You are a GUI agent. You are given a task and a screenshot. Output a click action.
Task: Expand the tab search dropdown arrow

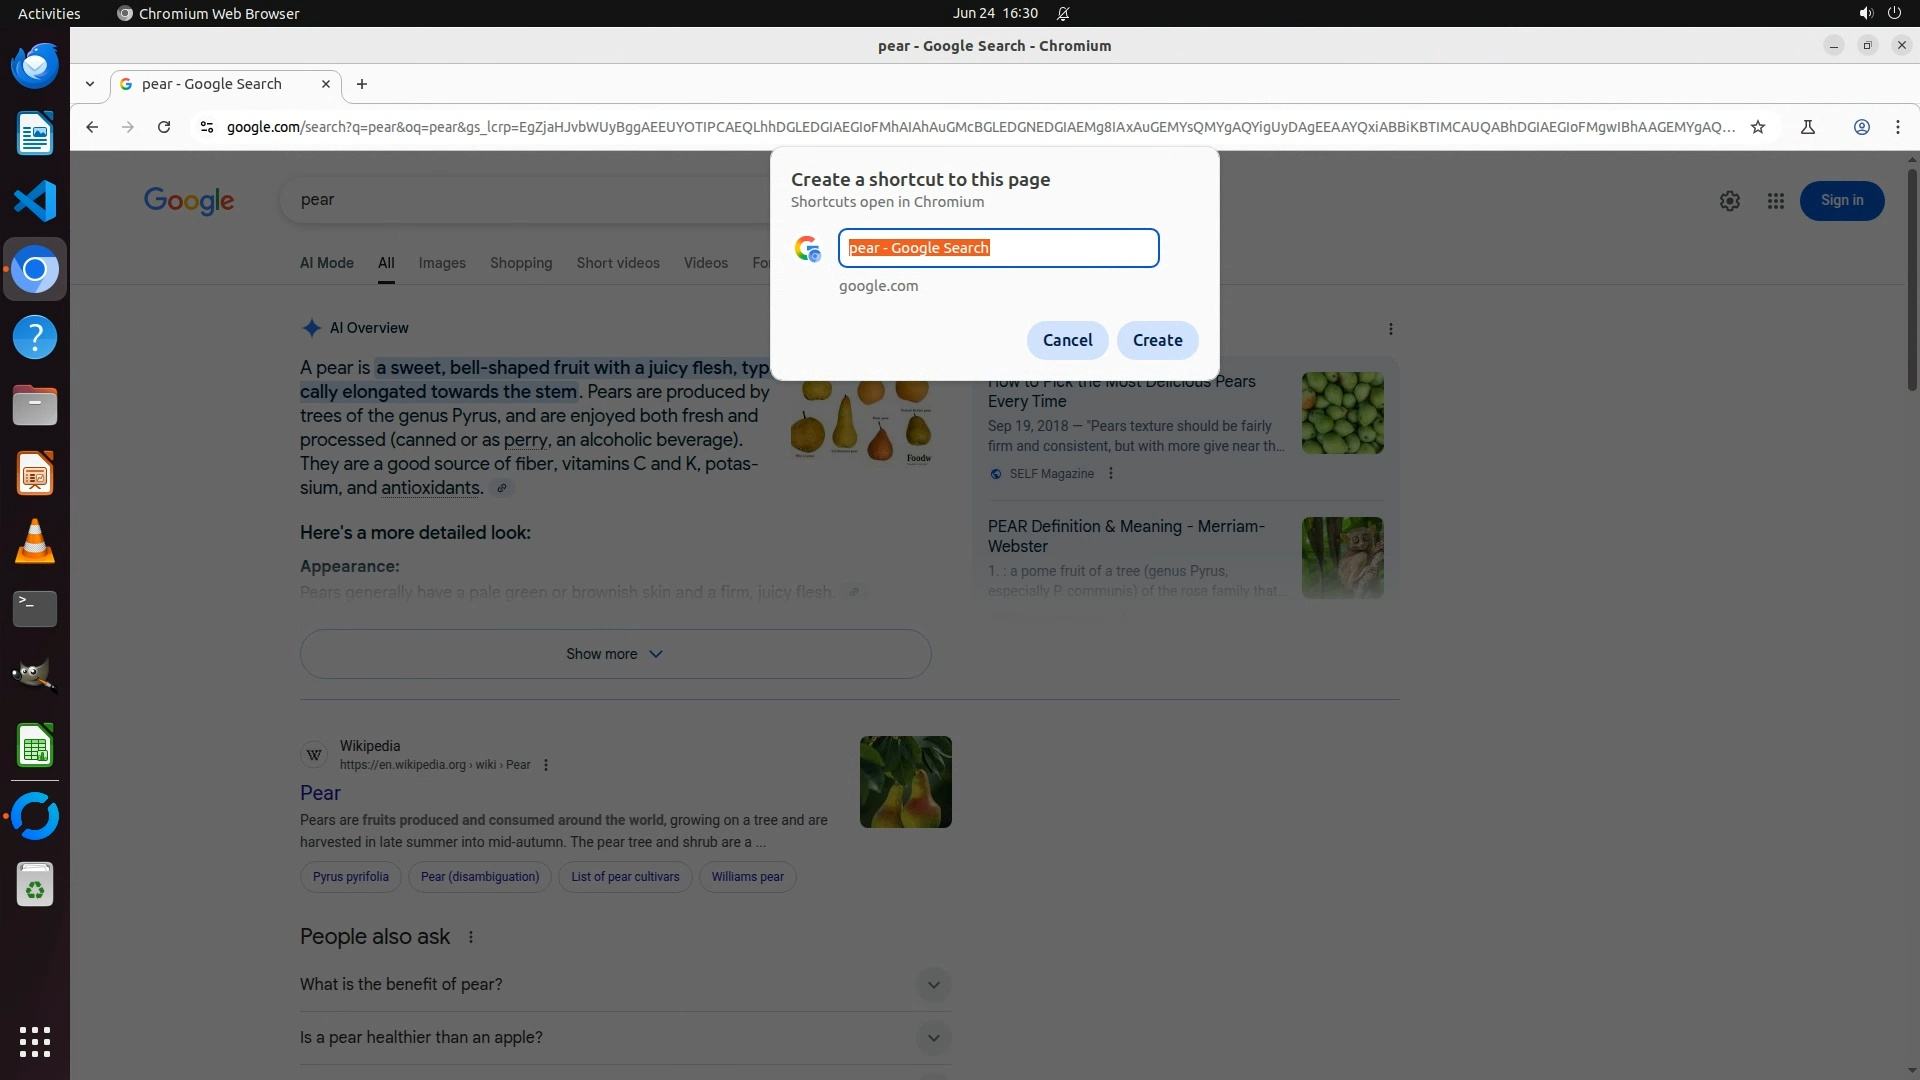[90, 84]
